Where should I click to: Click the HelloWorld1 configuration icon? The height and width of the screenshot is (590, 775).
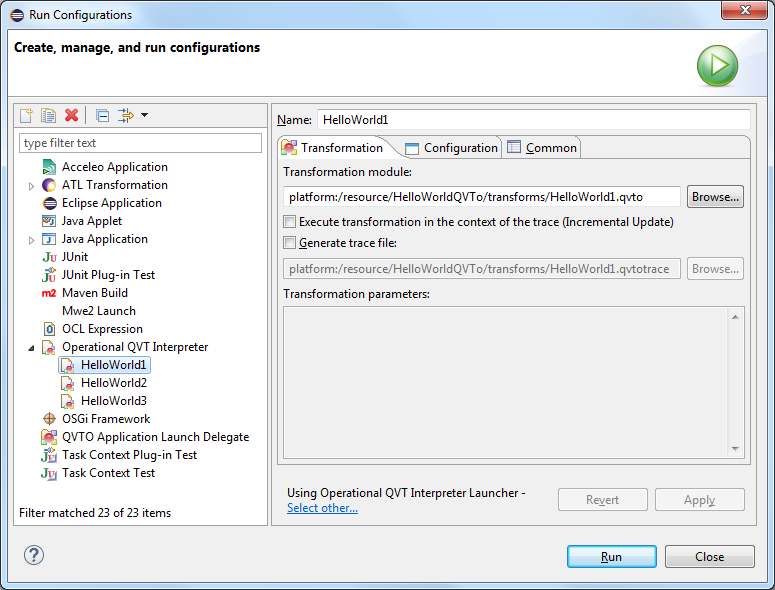point(68,366)
